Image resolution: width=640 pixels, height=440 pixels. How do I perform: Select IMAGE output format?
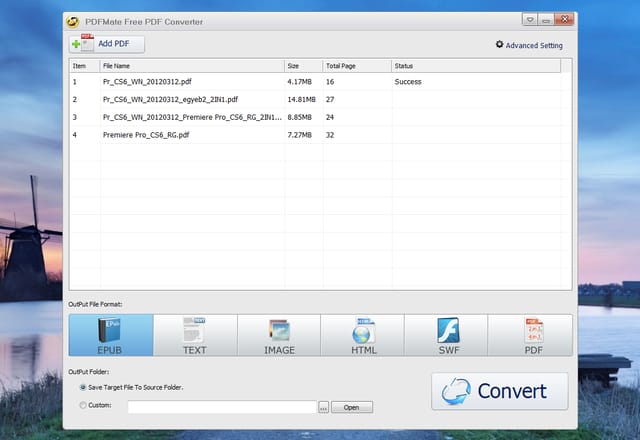click(279, 335)
